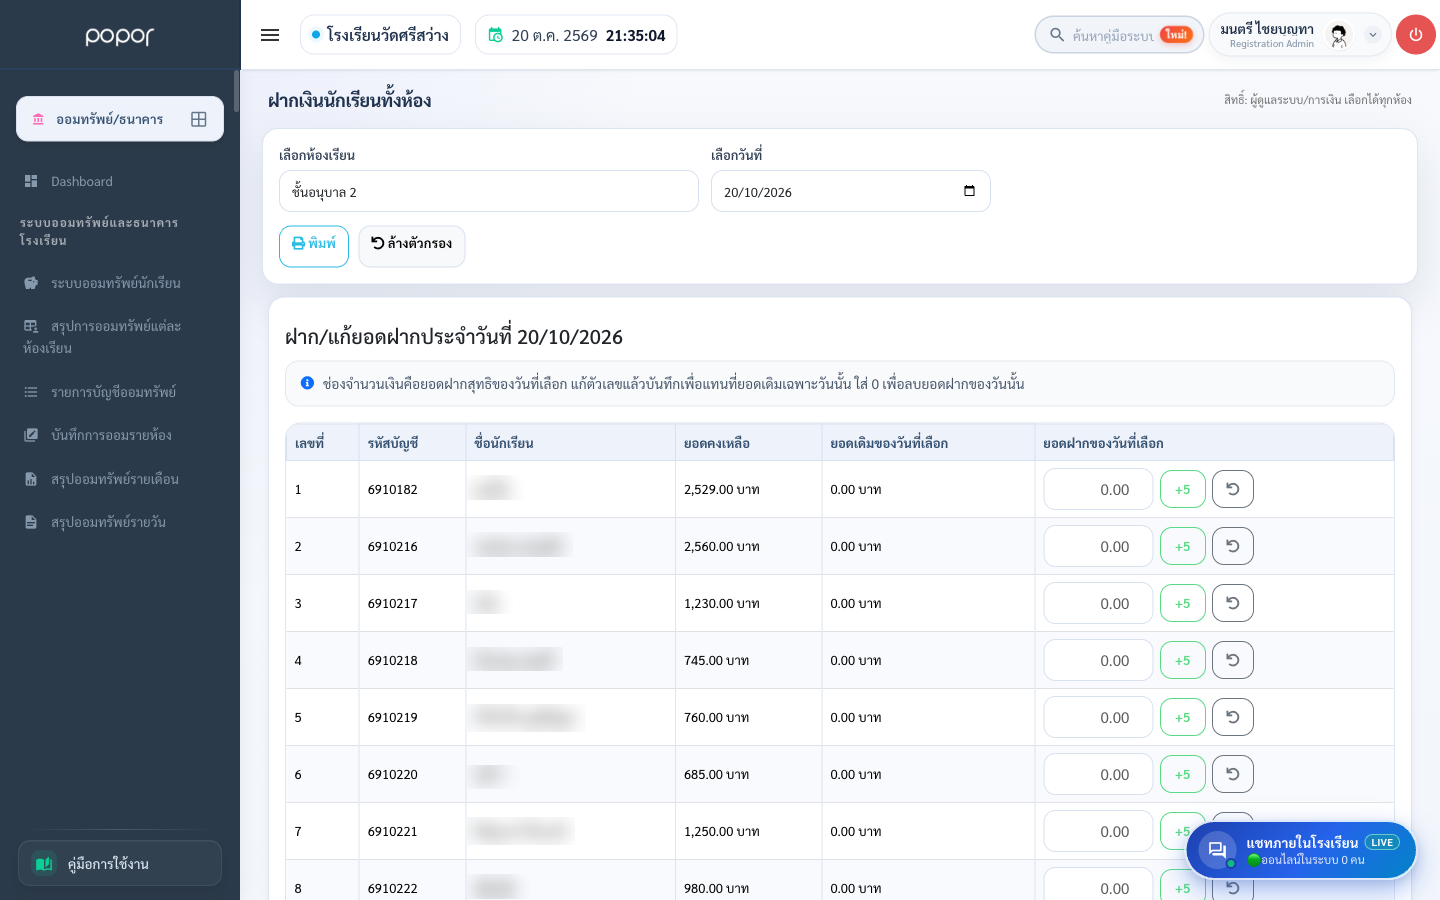Select the classroom dropdown ชั้นอนุบาล 2
The image size is (1440, 900).
coord(489,191)
